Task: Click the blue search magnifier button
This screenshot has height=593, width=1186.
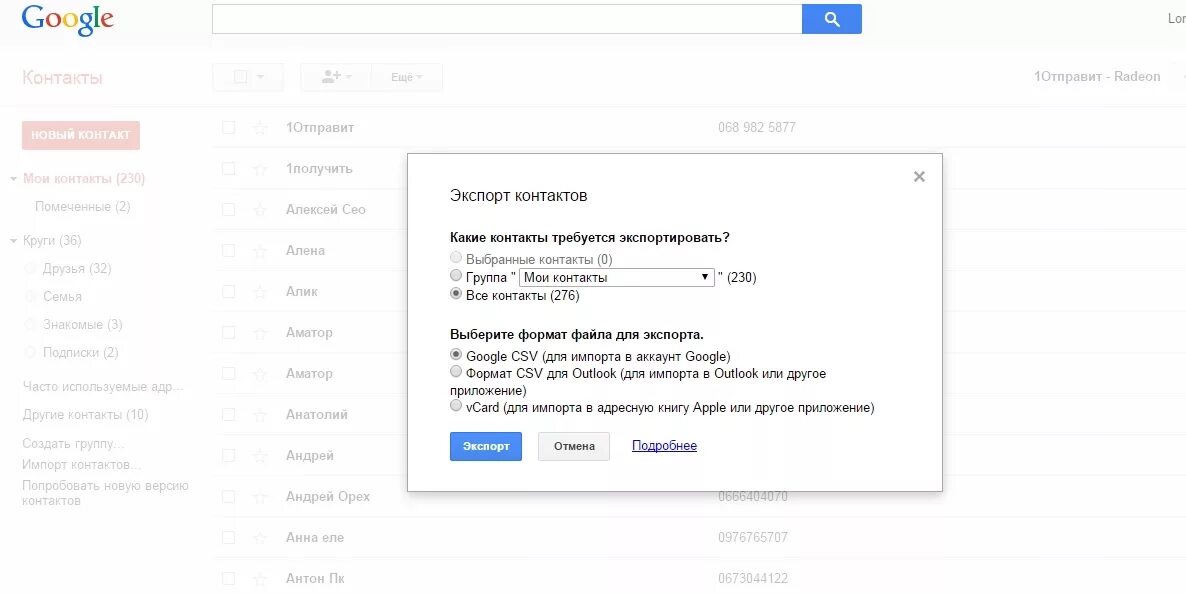Action: [831, 20]
